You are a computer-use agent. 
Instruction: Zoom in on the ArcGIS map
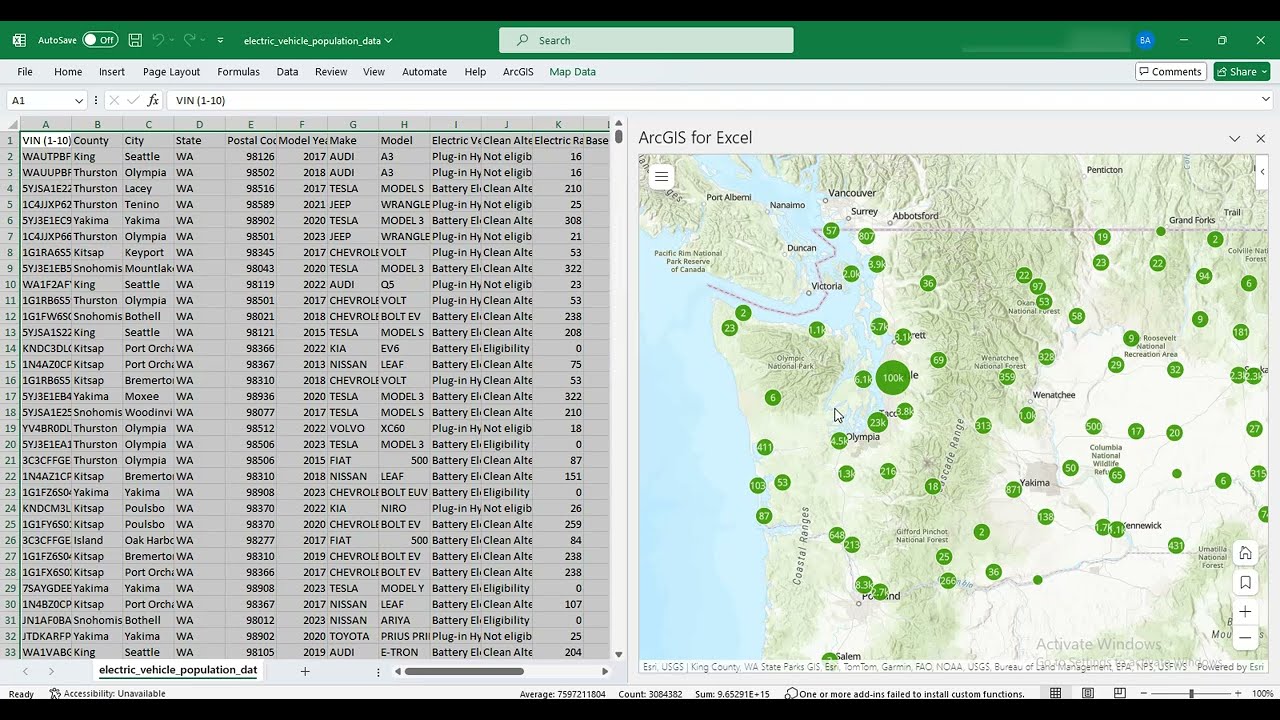(1245, 611)
